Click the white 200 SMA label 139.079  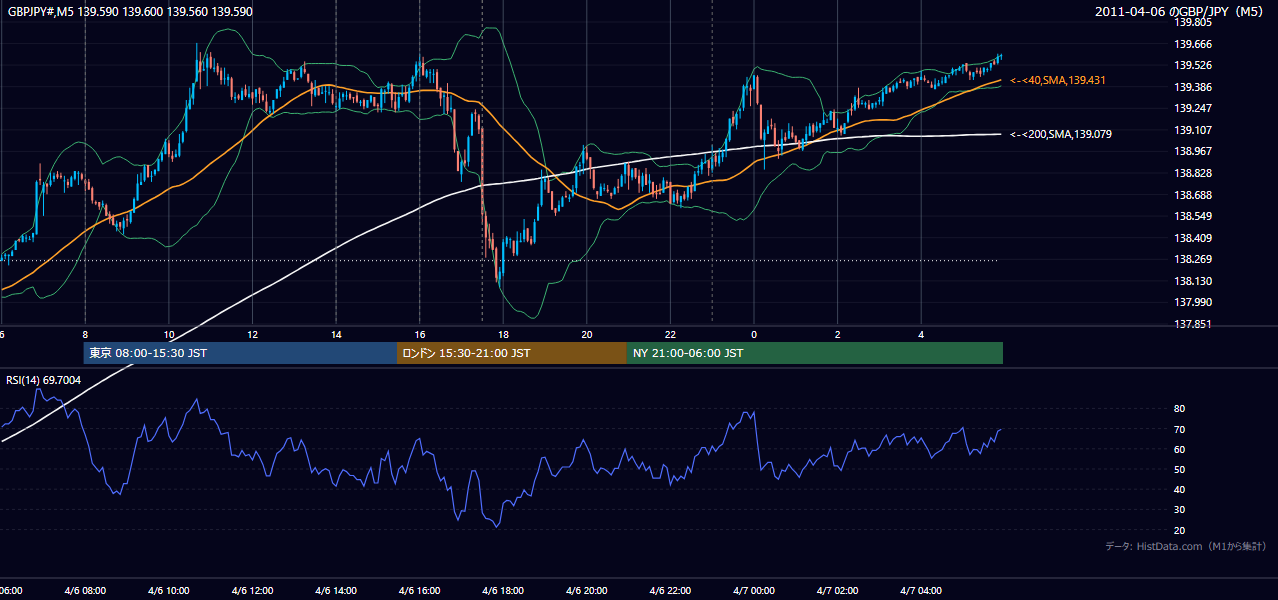pos(1061,134)
